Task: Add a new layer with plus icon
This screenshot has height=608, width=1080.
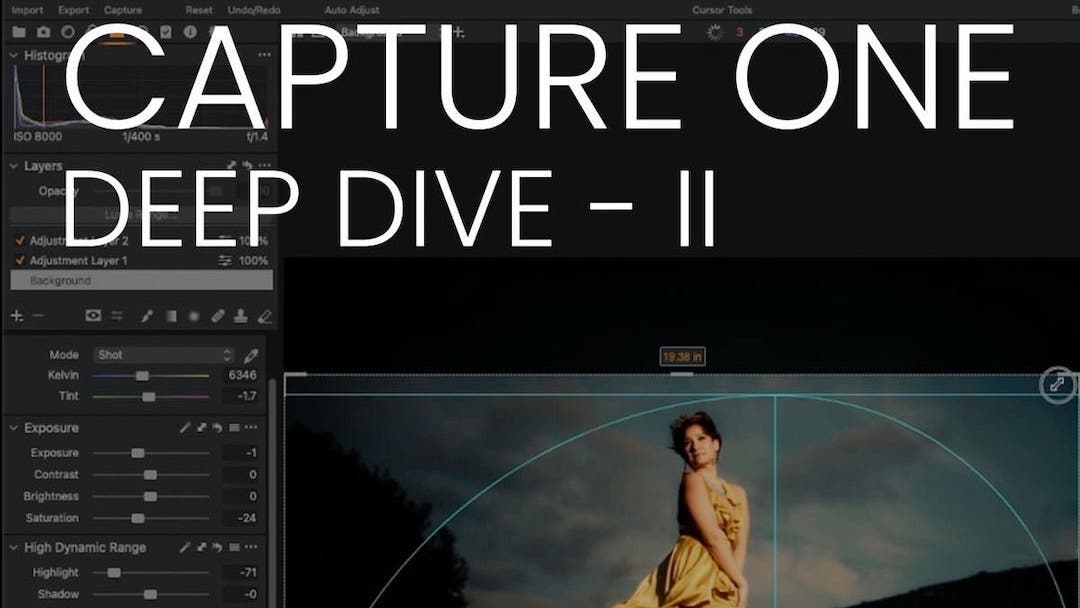Action: (x=17, y=315)
